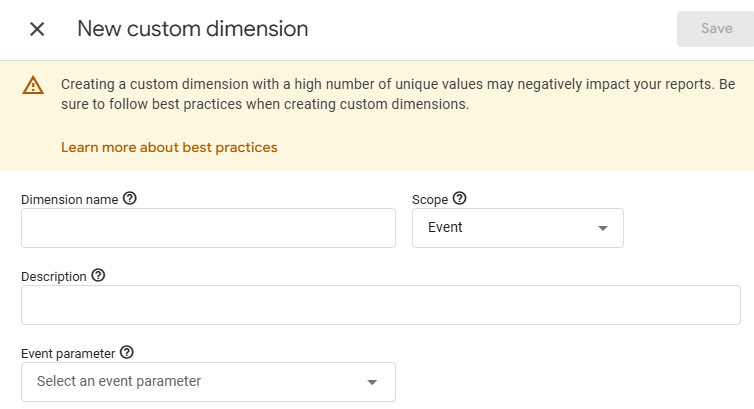Open the Select an event parameter dropdown
754x409 pixels.
pyautogui.click(x=208, y=382)
